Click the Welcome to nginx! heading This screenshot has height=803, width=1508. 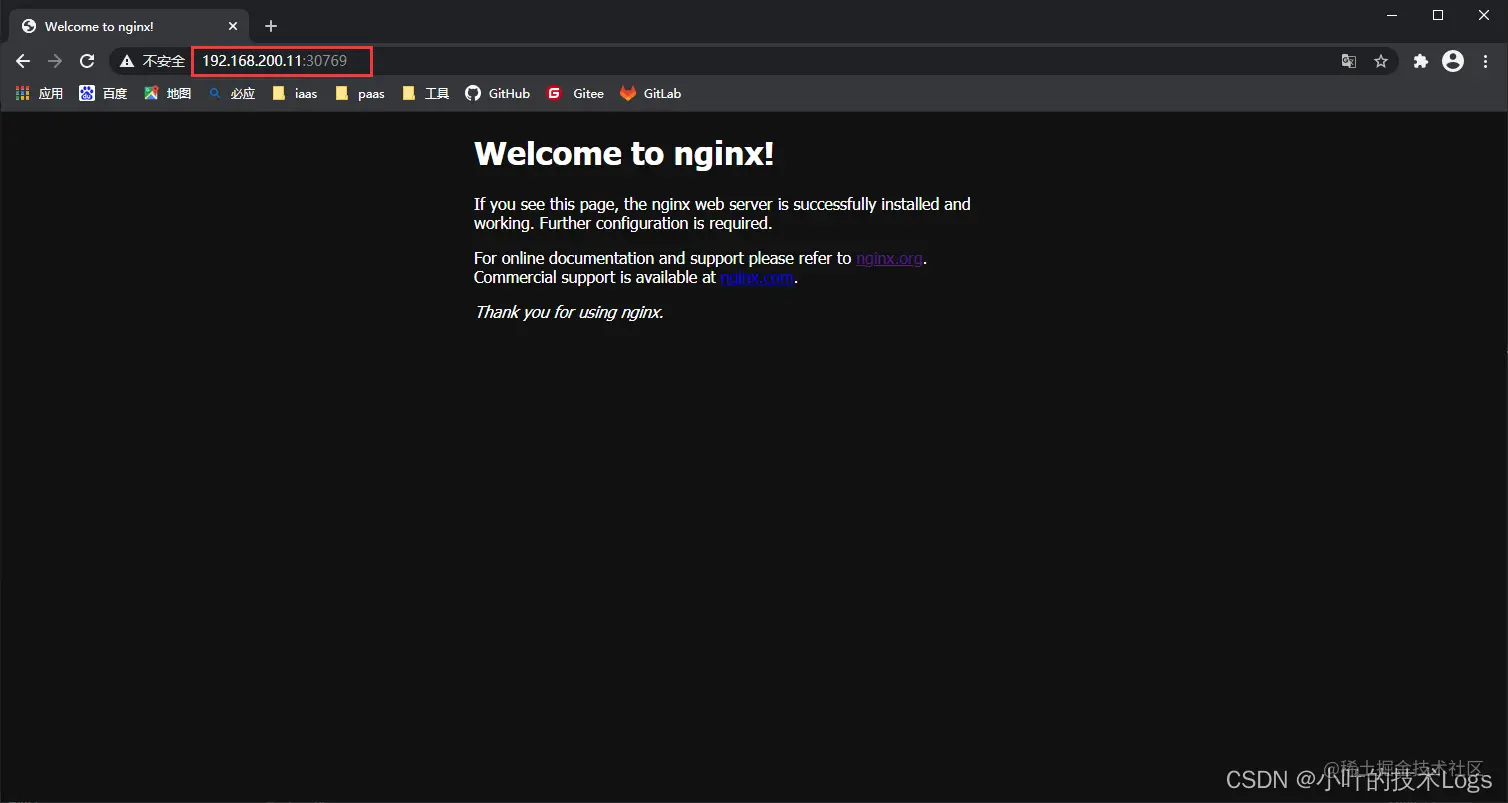624,153
